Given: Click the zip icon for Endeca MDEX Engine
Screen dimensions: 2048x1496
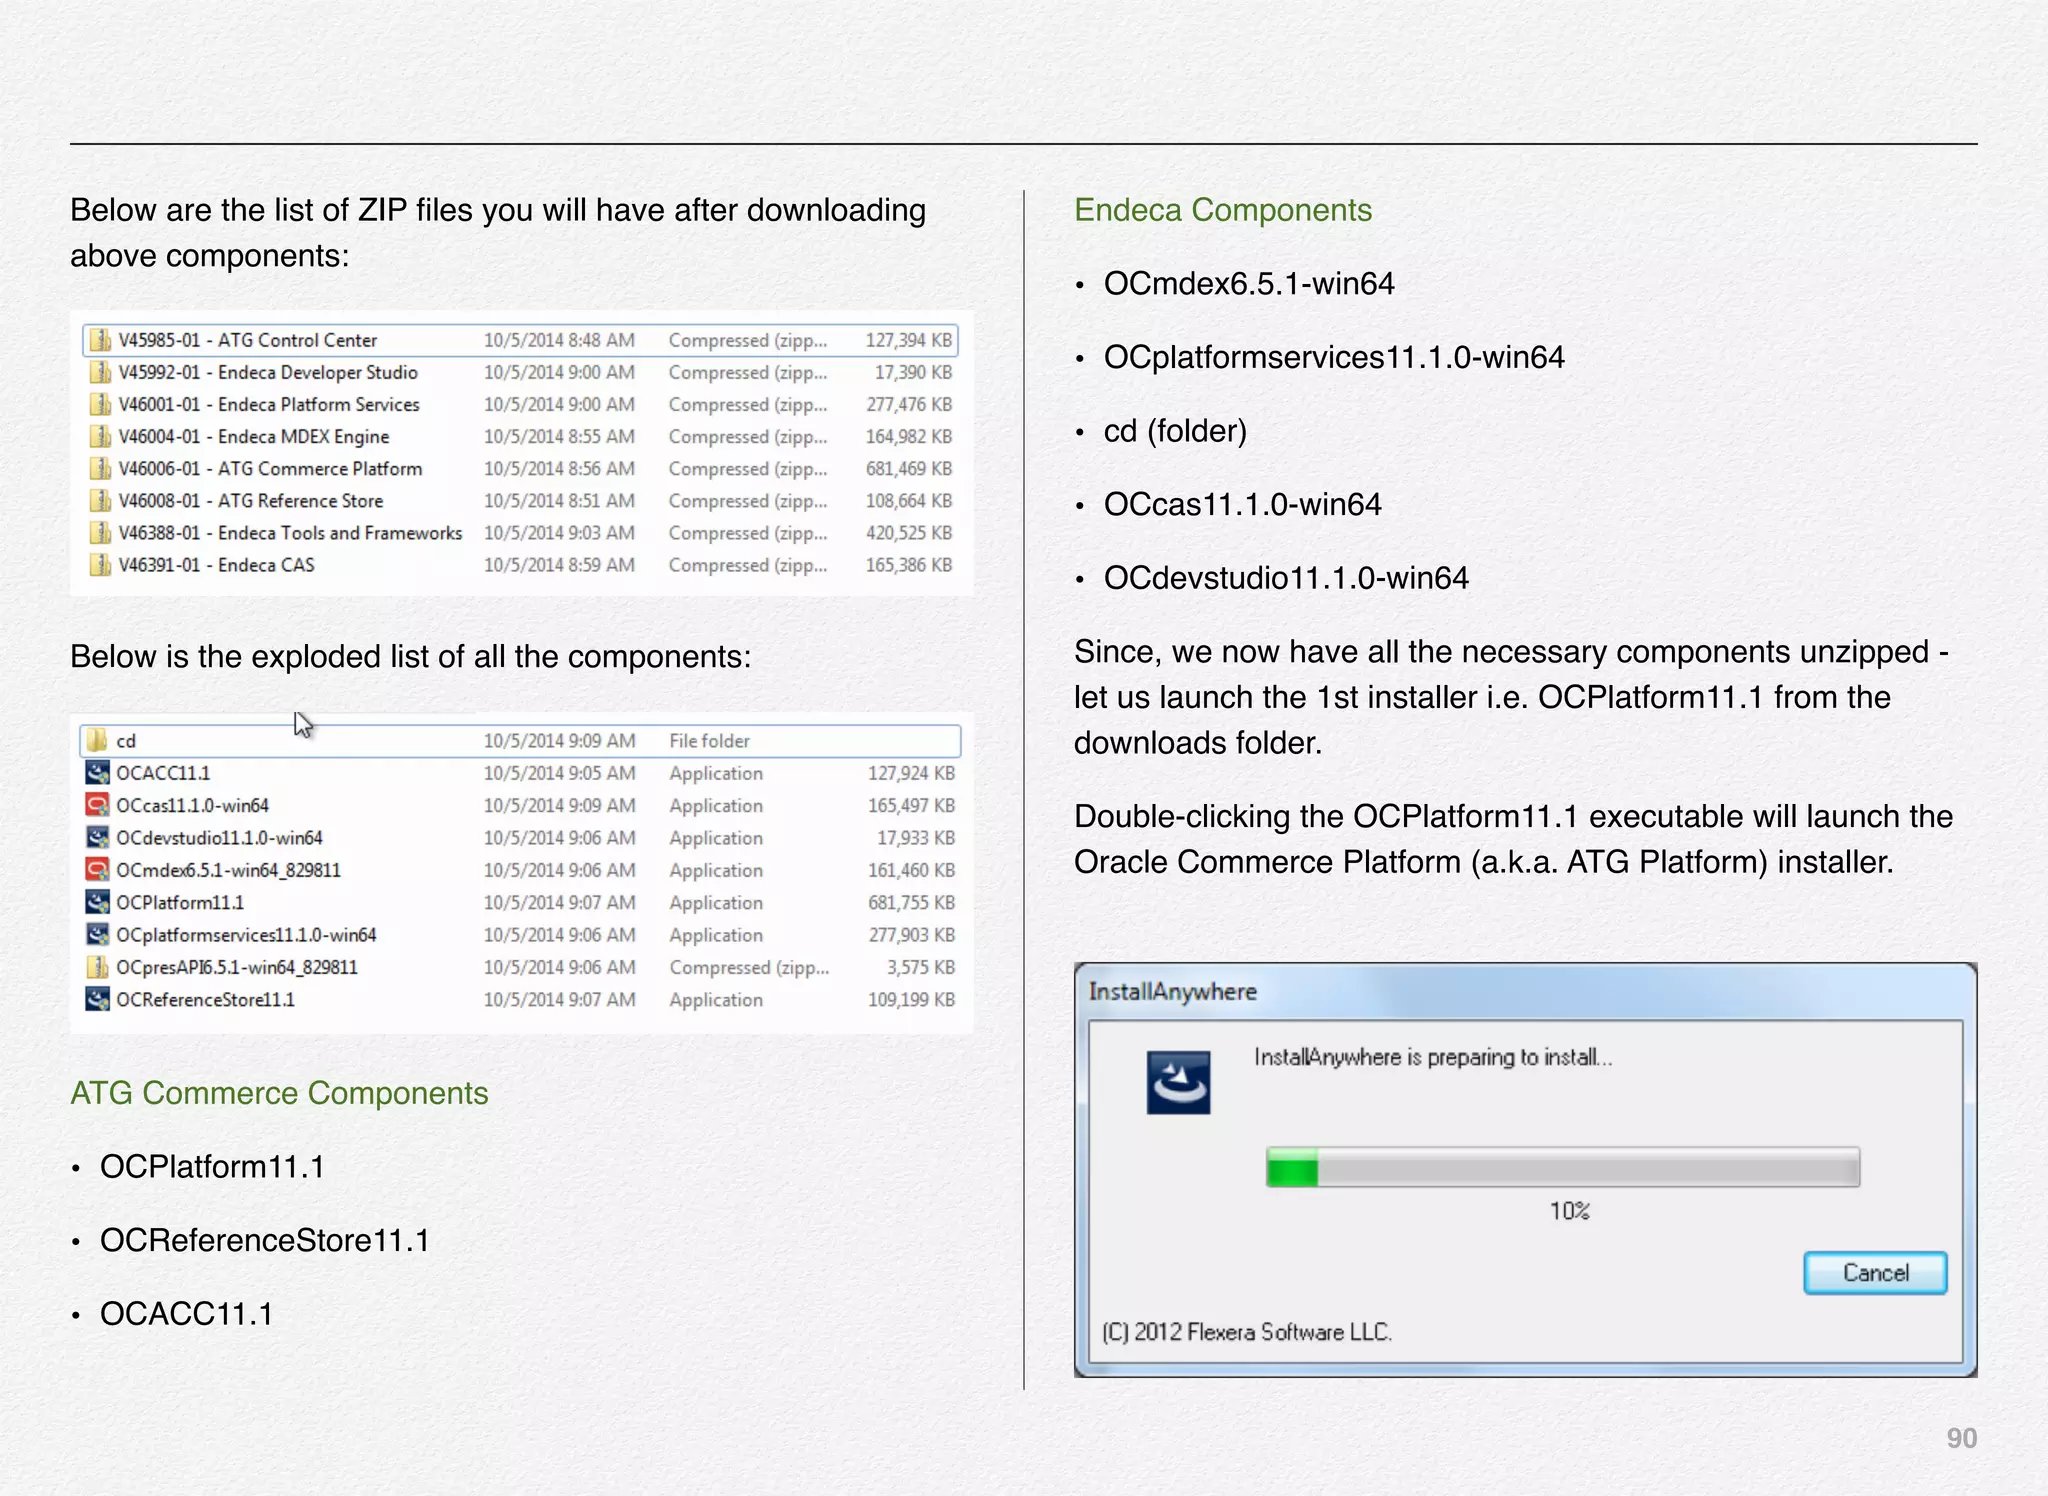Looking at the screenshot, I should [x=100, y=437].
